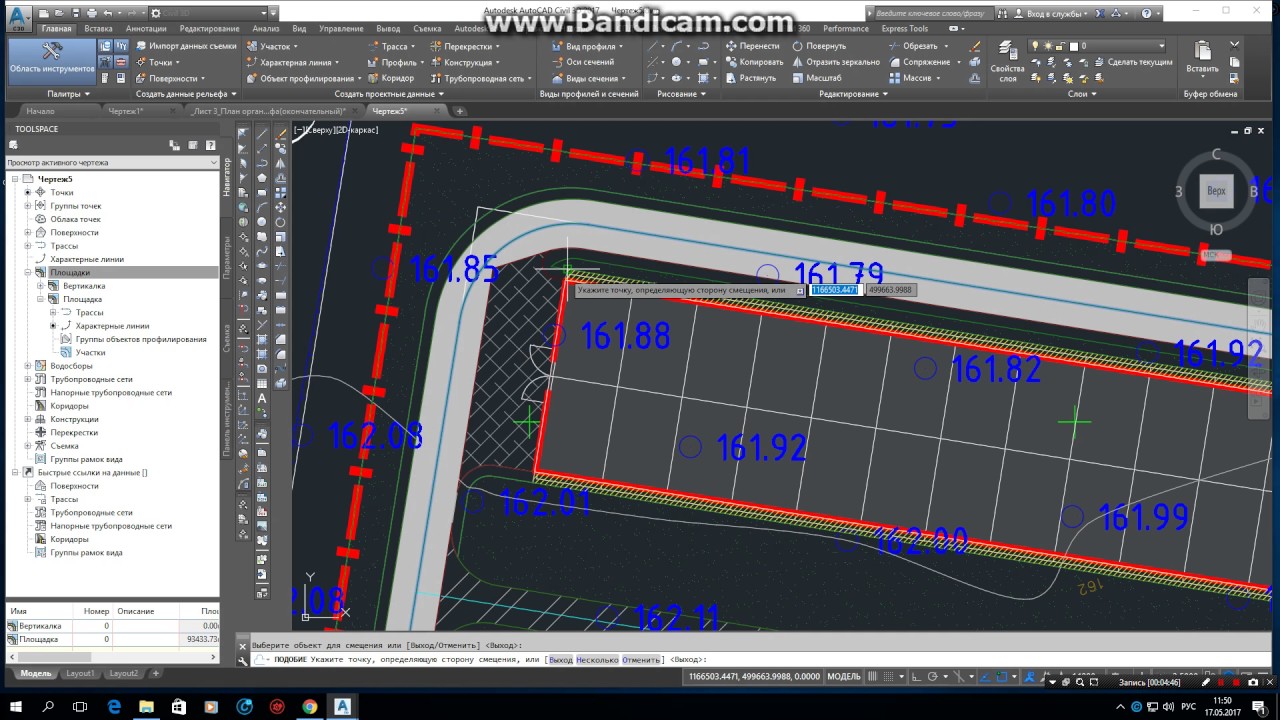This screenshot has width=1280, height=720.
Task: Switch to the 'Анализ' ribbon tab
Action: click(x=266, y=29)
